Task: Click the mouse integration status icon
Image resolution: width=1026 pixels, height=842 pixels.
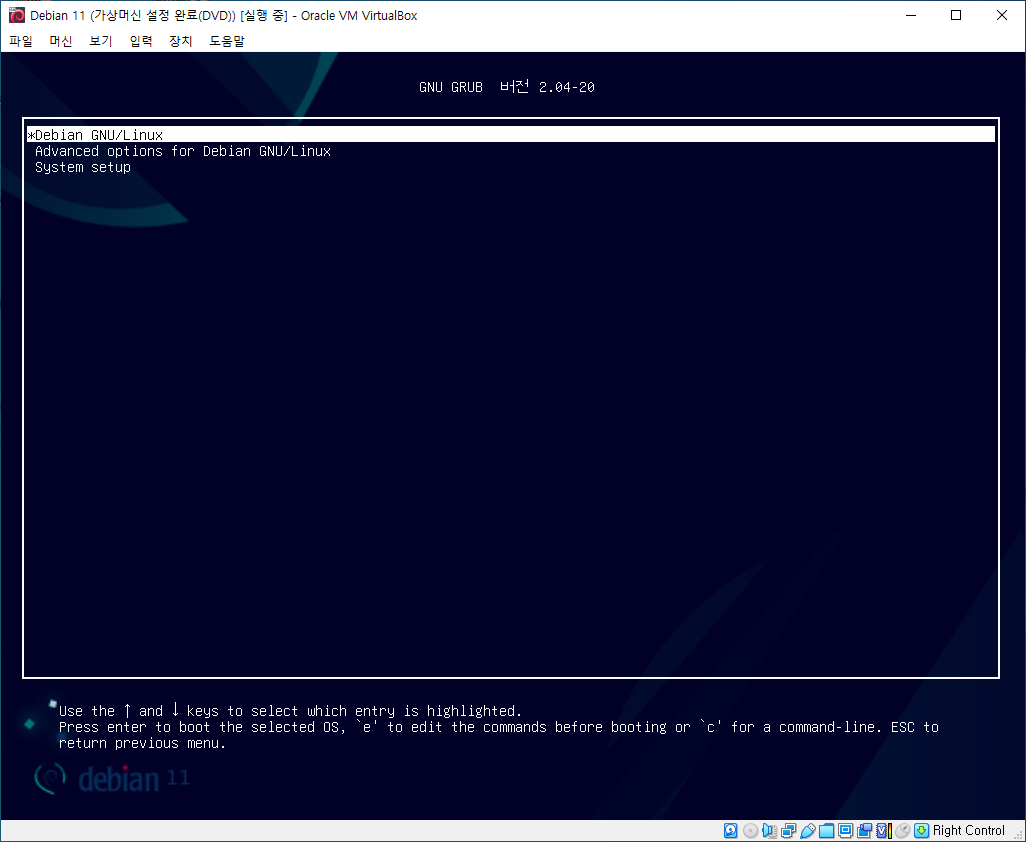Action: pos(902,831)
